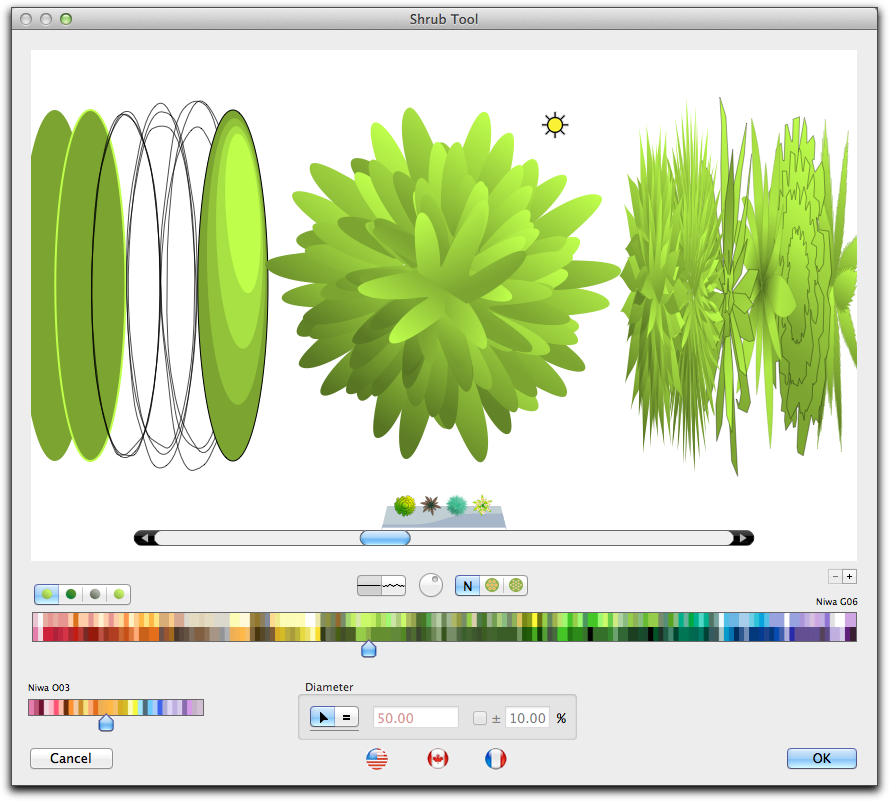Enable the diameter variation checkbox
Viewport: 889px width, 801px height.
(x=480, y=718)
